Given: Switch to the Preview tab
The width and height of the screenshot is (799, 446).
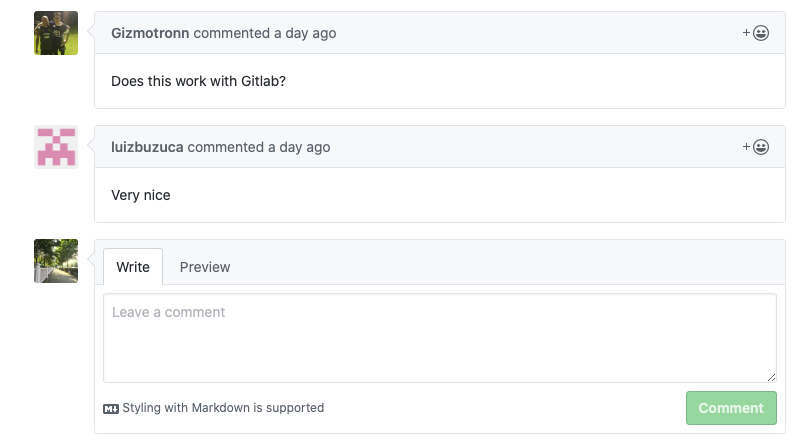Looking at the screenshot, I should coord(205,267).
